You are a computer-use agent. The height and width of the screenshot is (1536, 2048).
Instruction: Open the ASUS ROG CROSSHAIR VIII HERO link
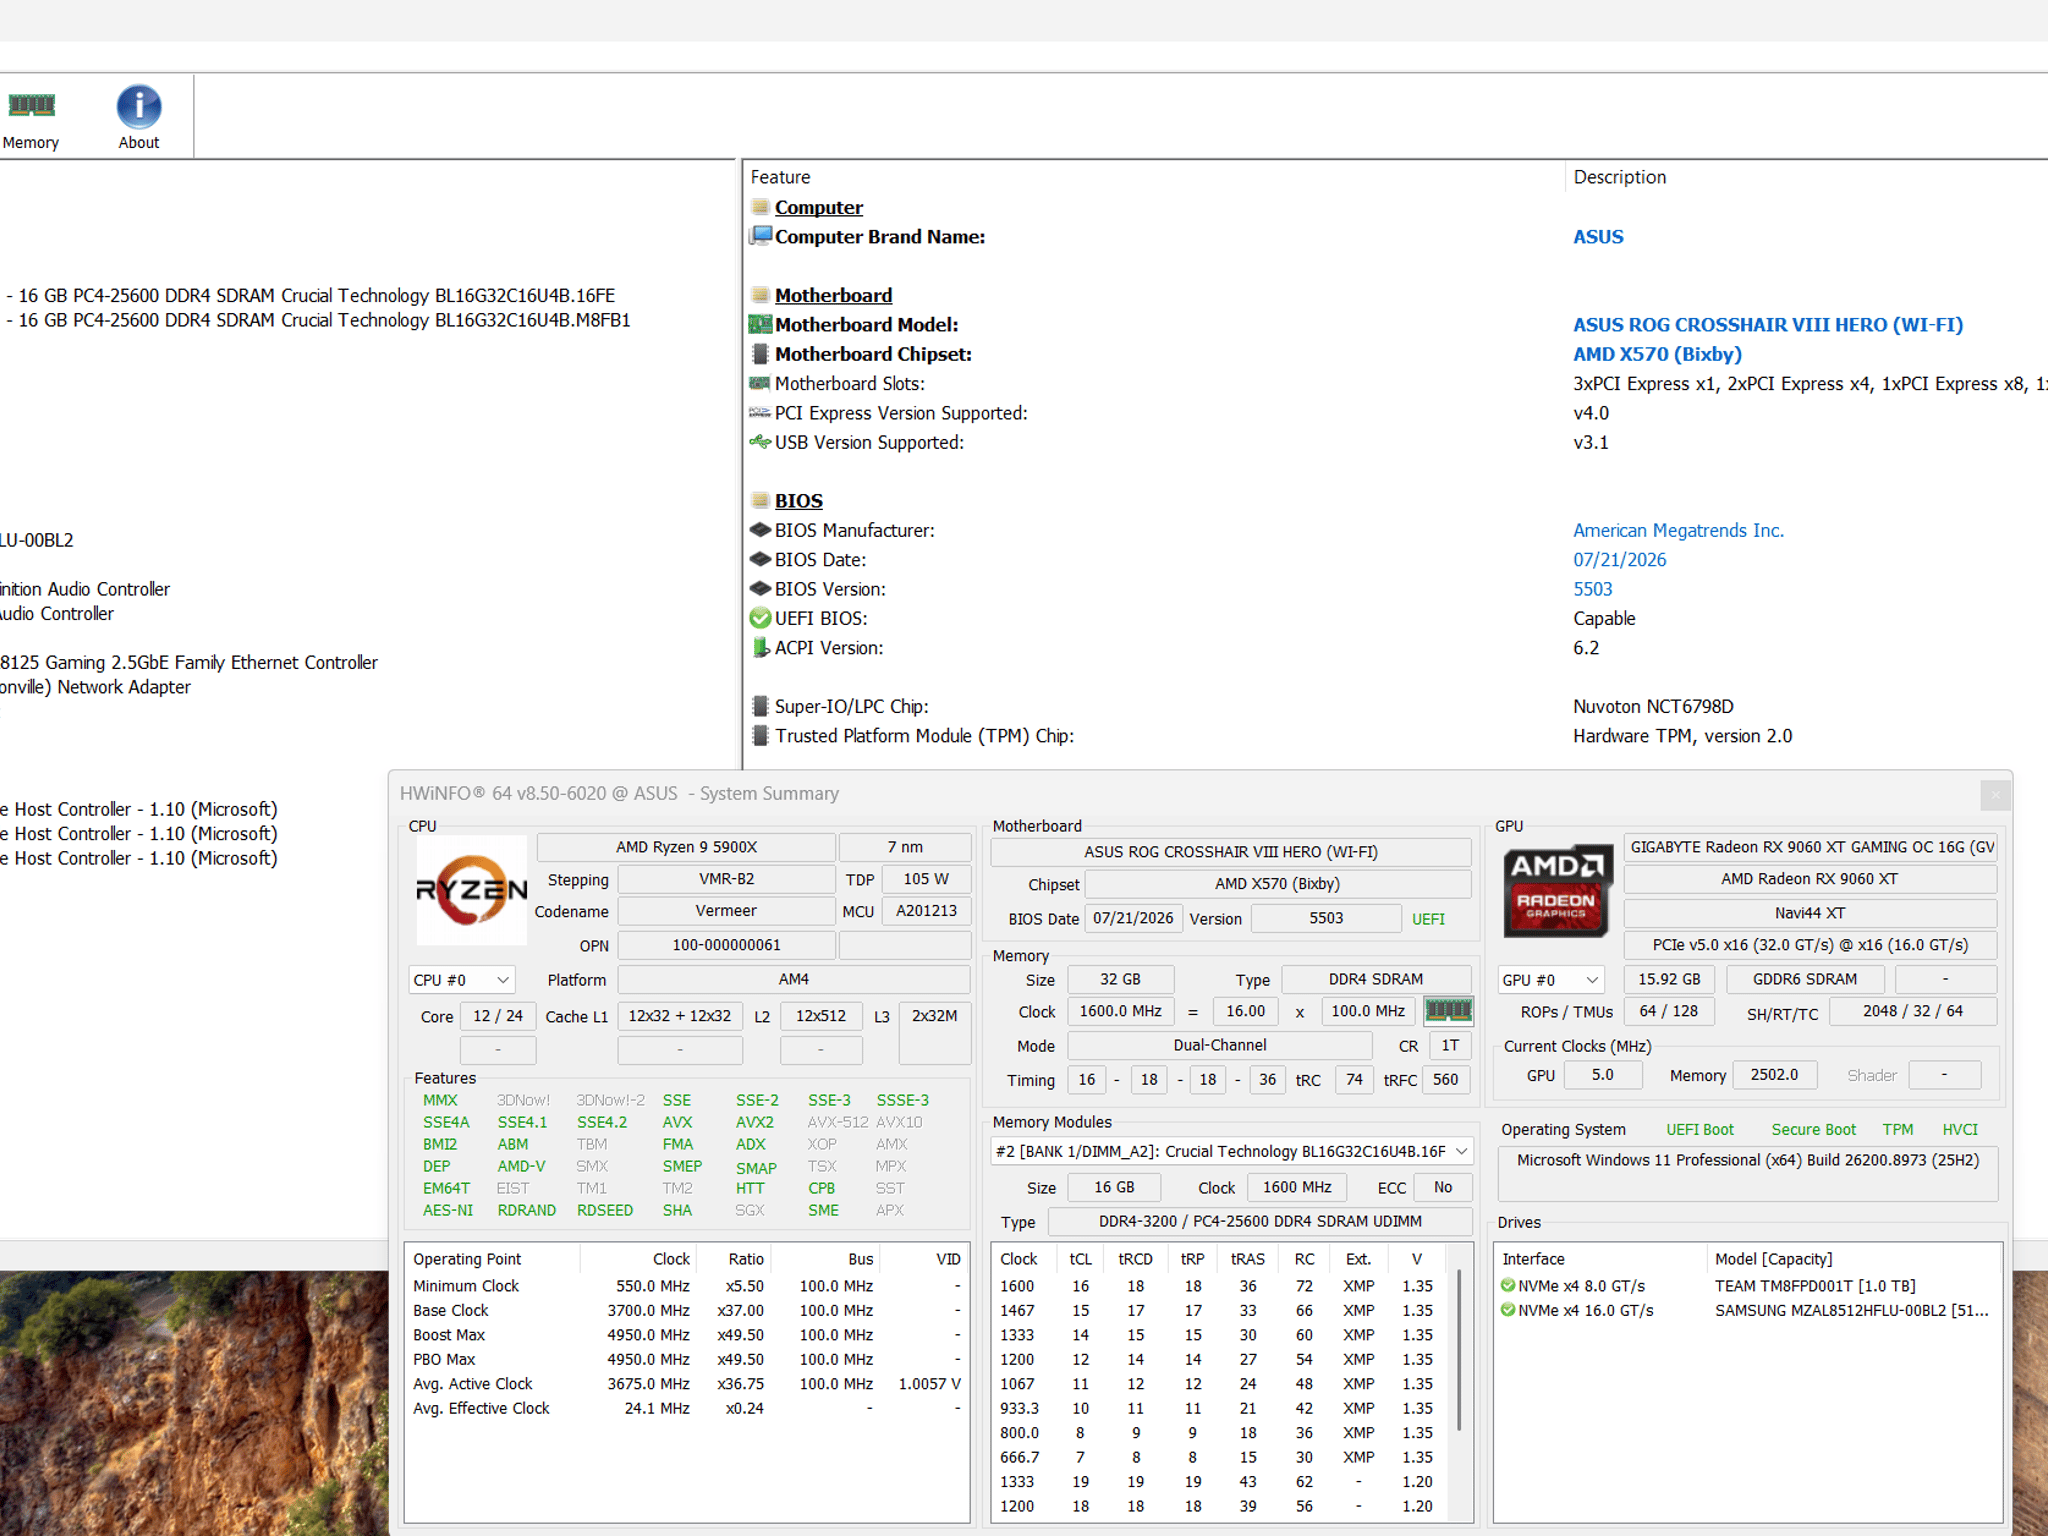pyautogui.click(x=1768, y=324)
